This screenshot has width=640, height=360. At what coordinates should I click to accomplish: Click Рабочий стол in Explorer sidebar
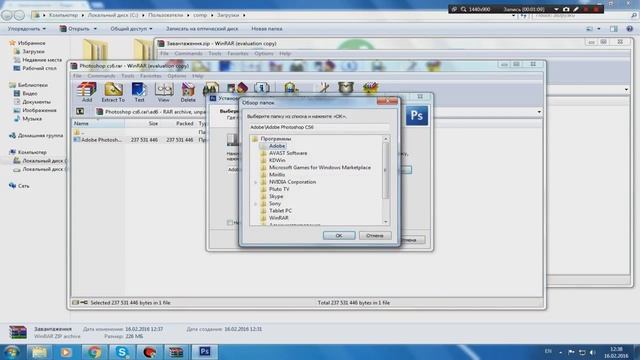coord(39,68)
